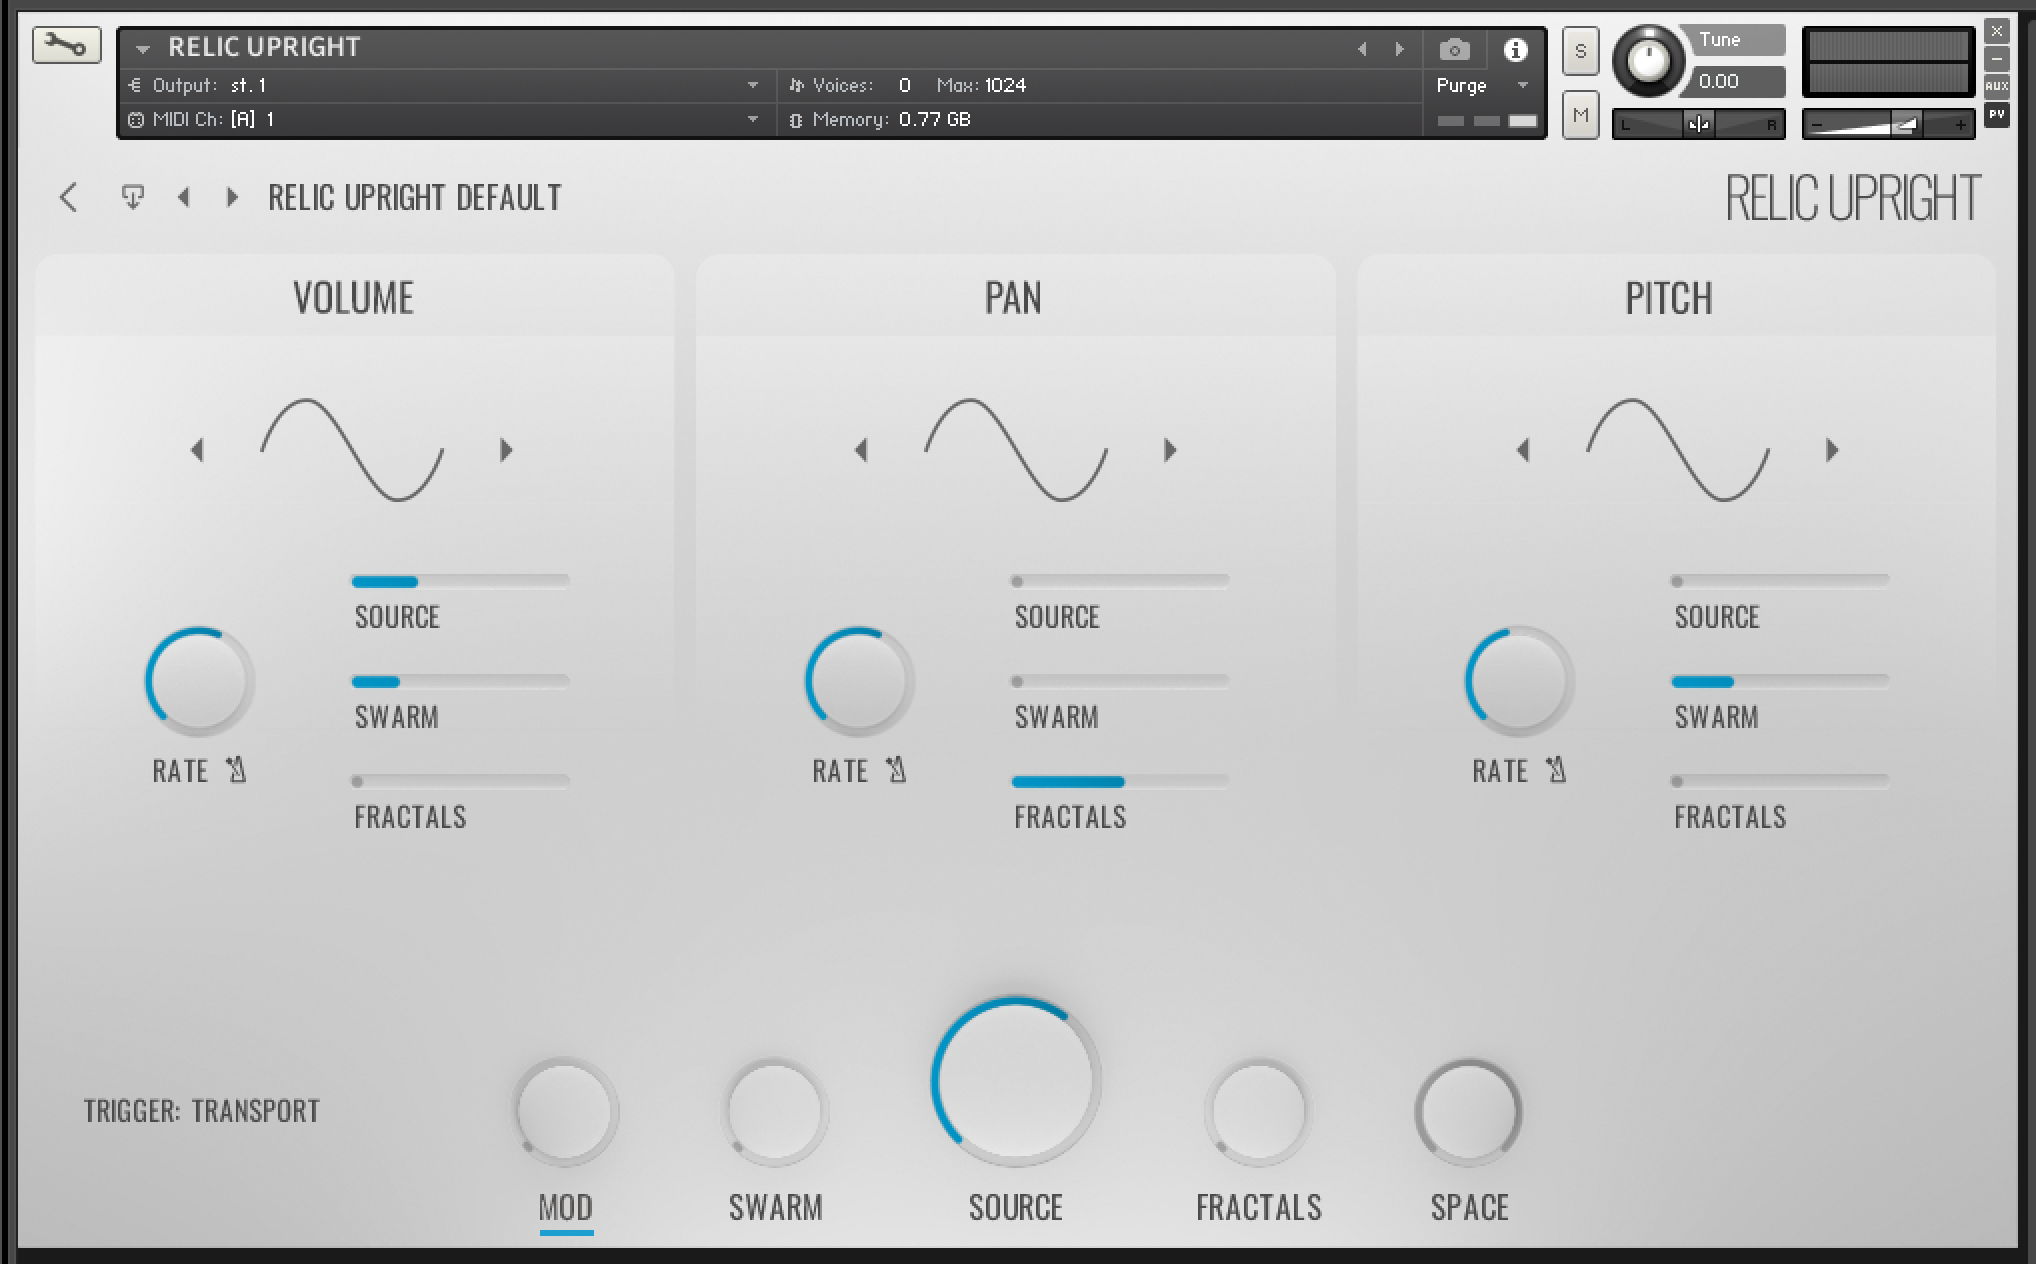This screenshot has width=2036, height=1264.
Task: Choose next Pan LFO waveform
Action: [x=1170, y=450]
